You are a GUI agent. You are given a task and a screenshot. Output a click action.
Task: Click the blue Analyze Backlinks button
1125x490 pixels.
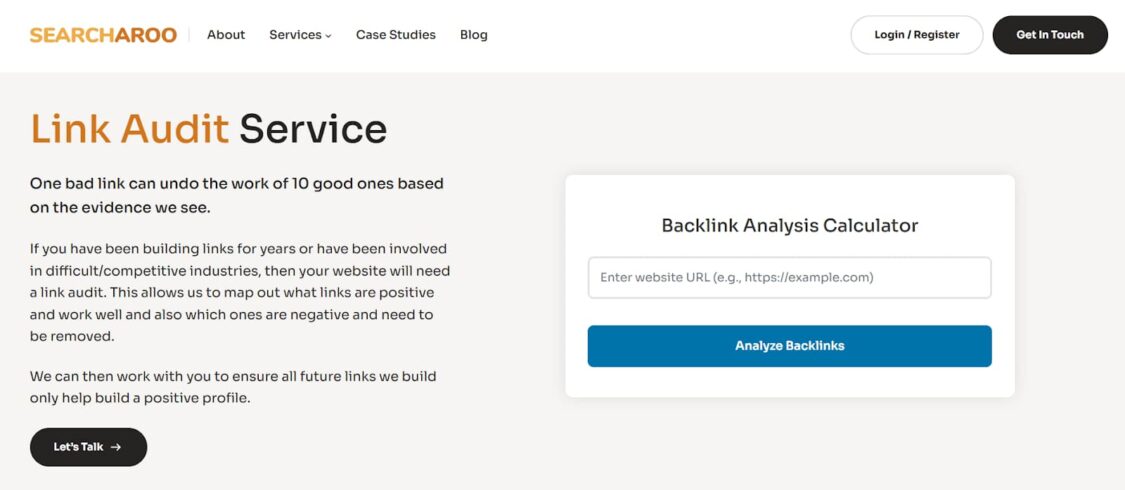coord(789,346)
